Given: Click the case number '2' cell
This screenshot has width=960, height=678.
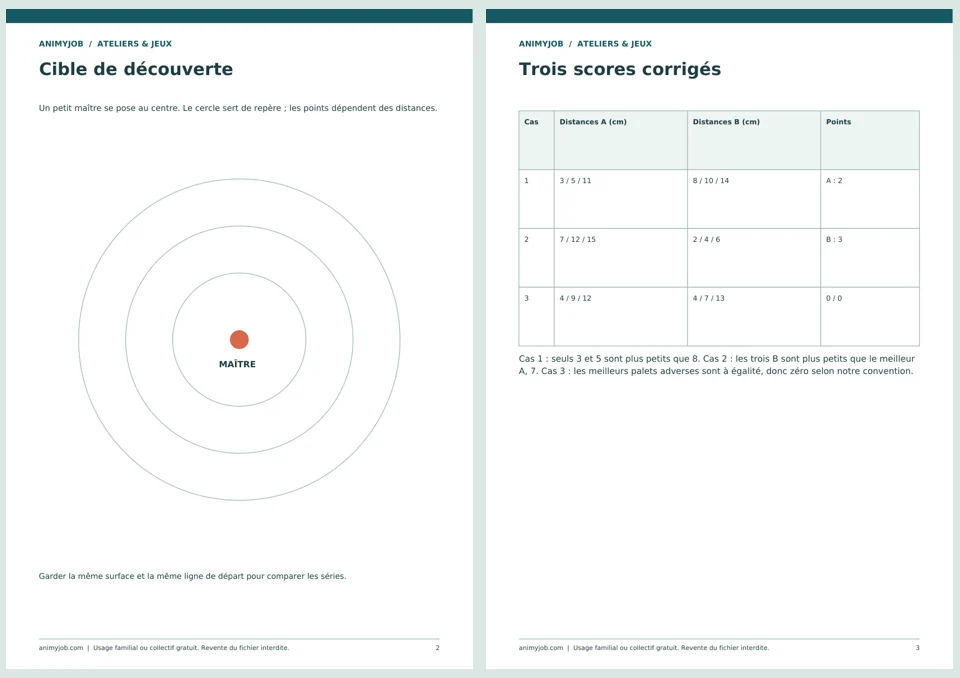Looking at the screenshot, I should coord(536,258).
